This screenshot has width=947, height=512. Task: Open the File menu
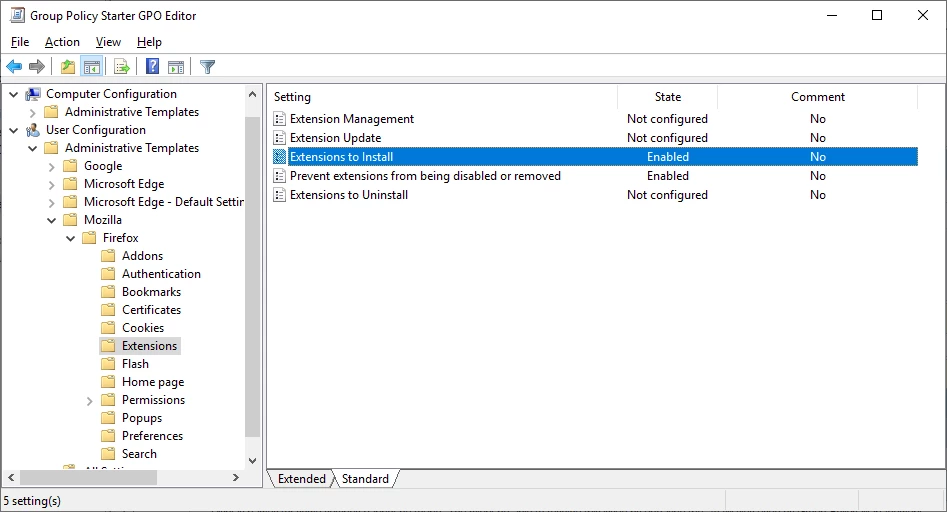(20, 42)
